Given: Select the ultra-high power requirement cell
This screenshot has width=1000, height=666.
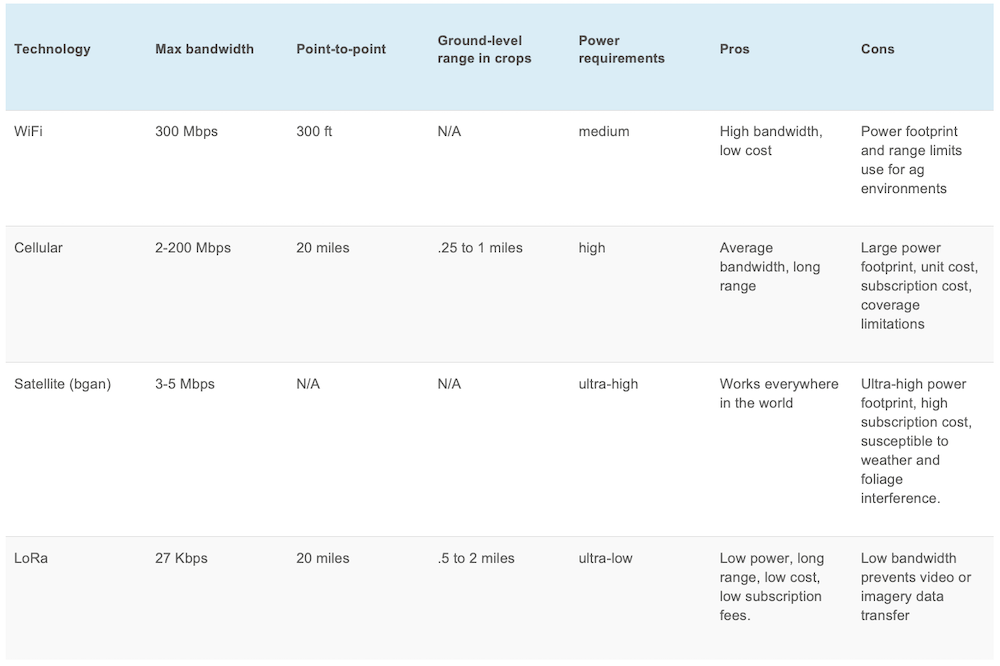Looking at the screenshot, I should [x=608, y=384].
